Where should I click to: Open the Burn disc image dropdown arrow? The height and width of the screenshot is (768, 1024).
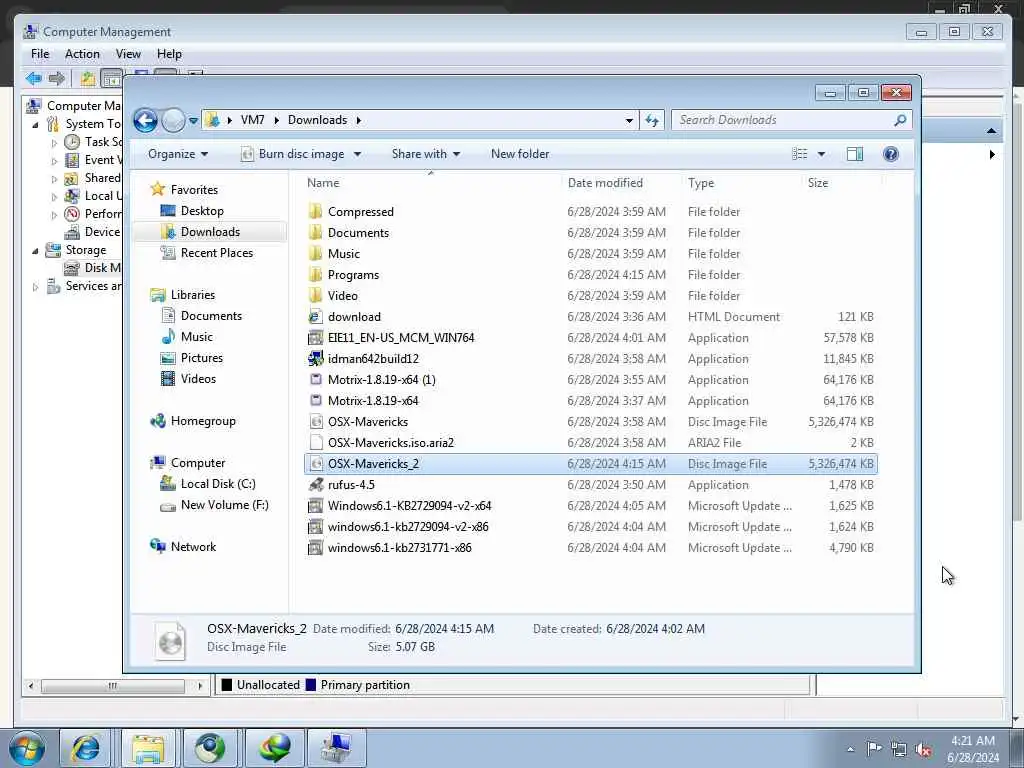[x=357, y=155]
